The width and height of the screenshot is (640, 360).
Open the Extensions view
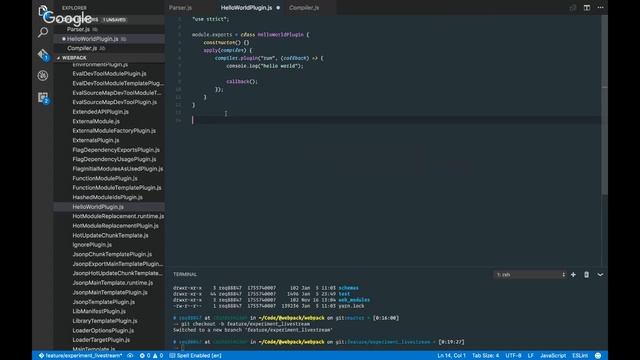click(x=43, y=98)
